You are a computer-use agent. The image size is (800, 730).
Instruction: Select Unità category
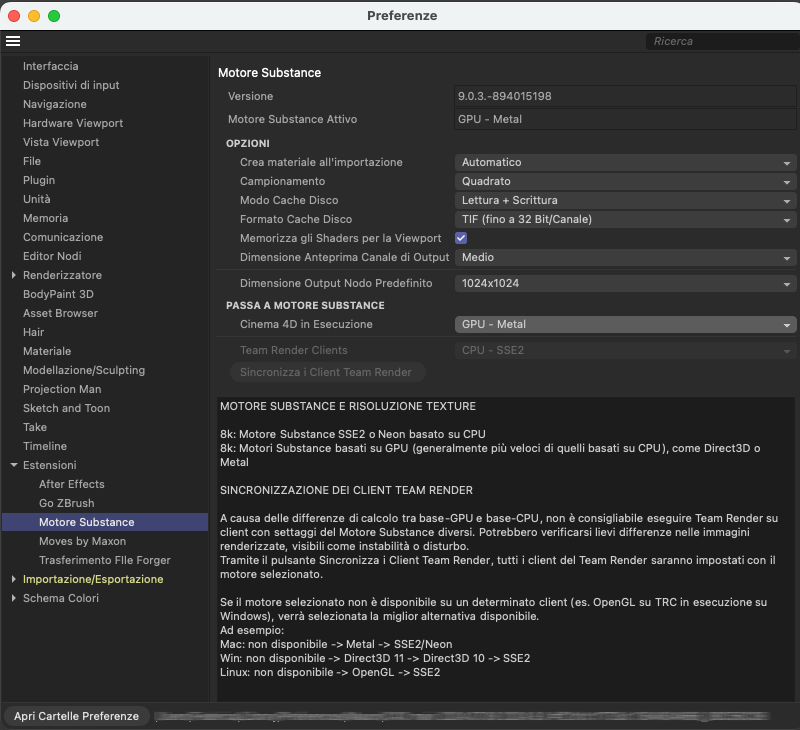[37, 199]
